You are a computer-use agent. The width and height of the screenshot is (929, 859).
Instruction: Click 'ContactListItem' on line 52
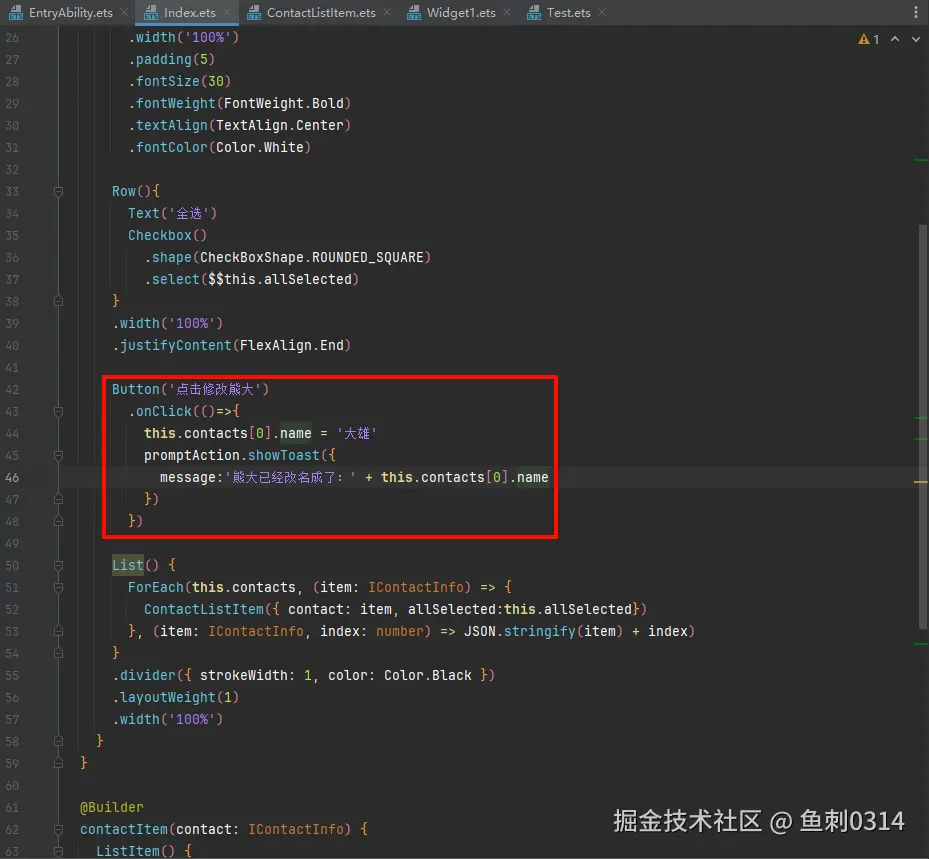pos(204,610)
